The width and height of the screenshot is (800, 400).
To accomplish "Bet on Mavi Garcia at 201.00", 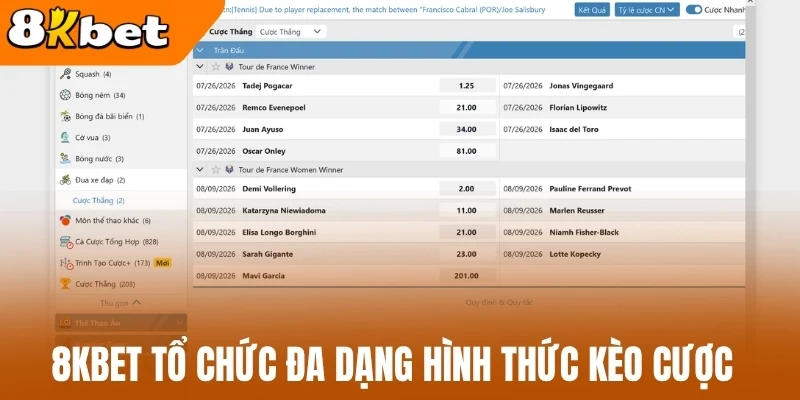I will point(467,276).
